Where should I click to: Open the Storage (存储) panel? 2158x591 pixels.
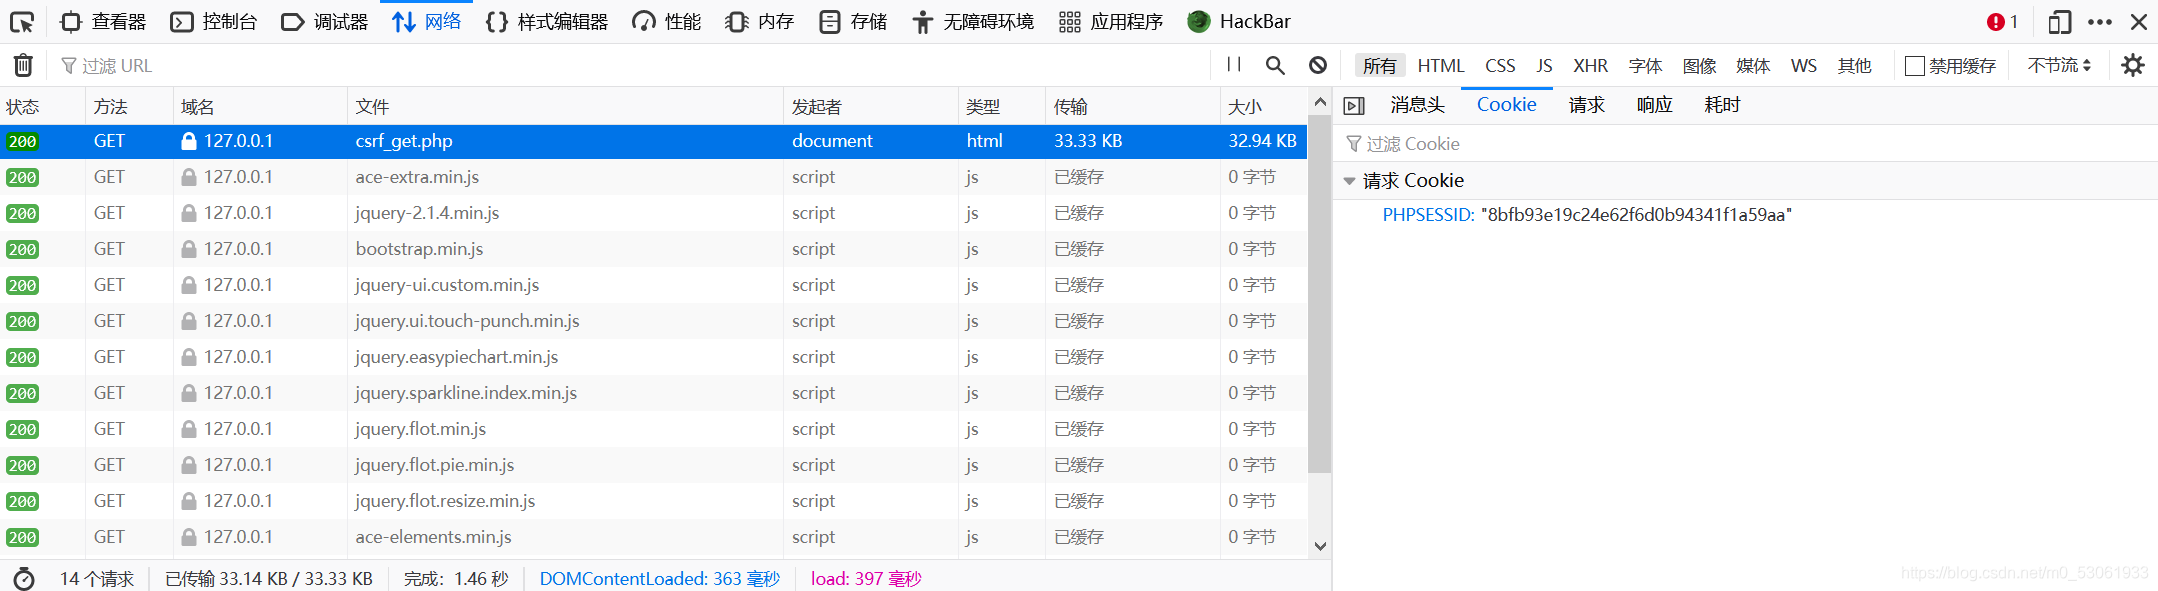tap(853, 21)
